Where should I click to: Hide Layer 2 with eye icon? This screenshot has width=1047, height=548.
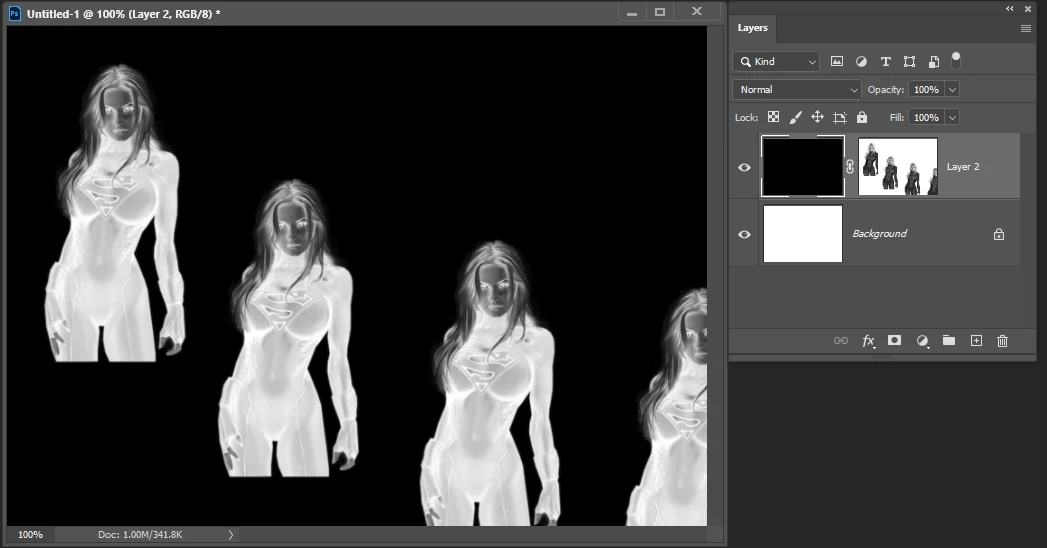click(x=744, y=167)
